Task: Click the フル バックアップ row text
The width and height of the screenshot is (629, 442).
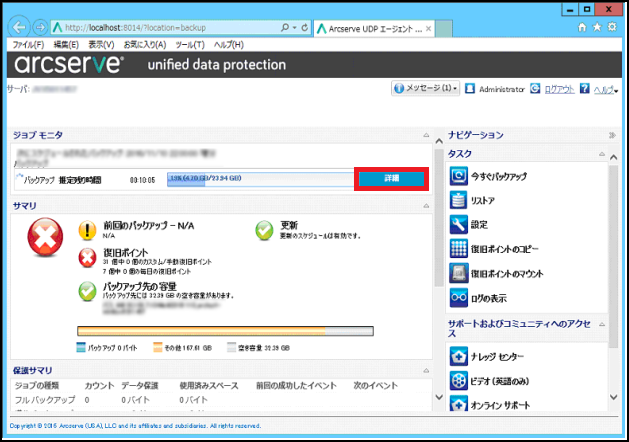Action: [45, 400]
